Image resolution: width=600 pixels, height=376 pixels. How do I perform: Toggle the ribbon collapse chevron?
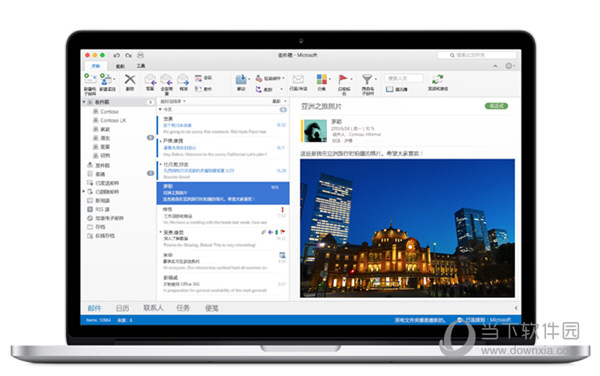tap(495, 66)
